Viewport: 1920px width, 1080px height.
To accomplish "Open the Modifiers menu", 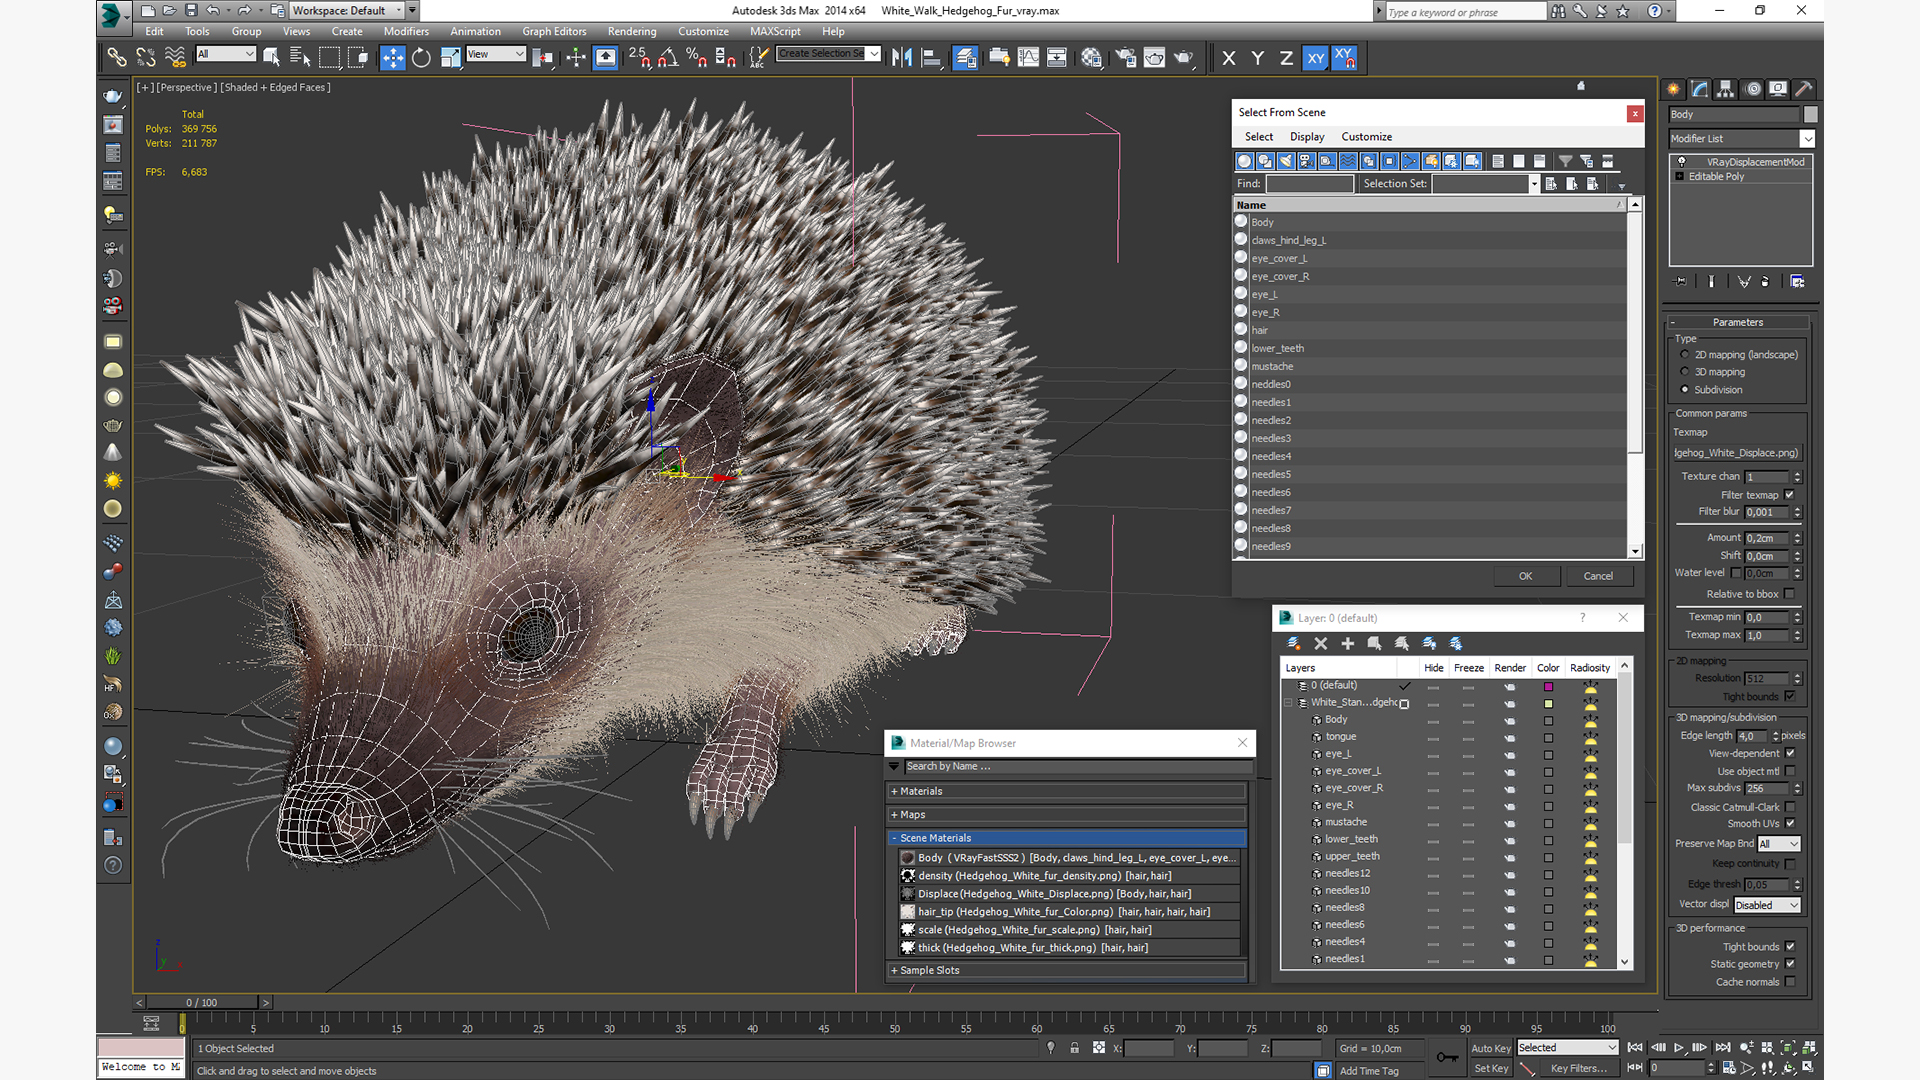I will point(406,31).
